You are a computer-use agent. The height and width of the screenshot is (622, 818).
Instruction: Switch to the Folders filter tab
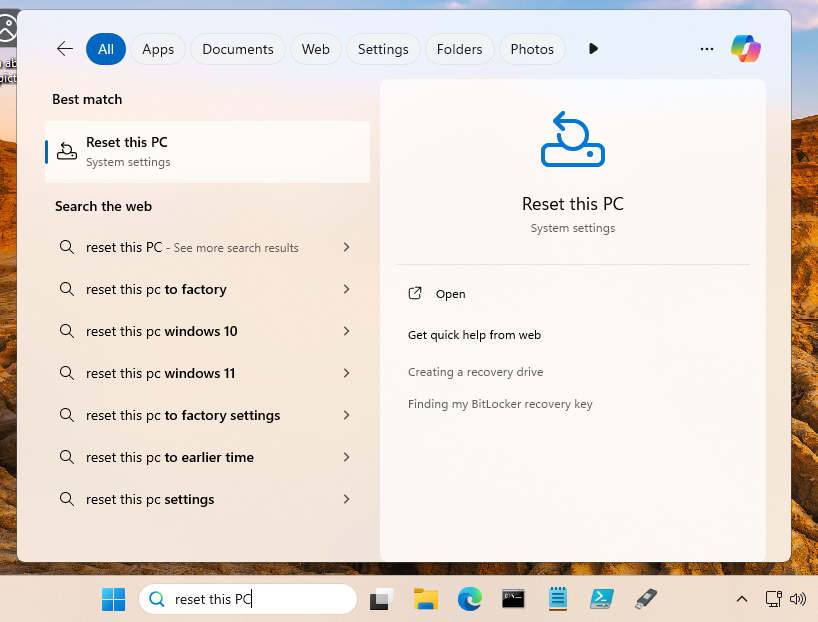[460, 49]
